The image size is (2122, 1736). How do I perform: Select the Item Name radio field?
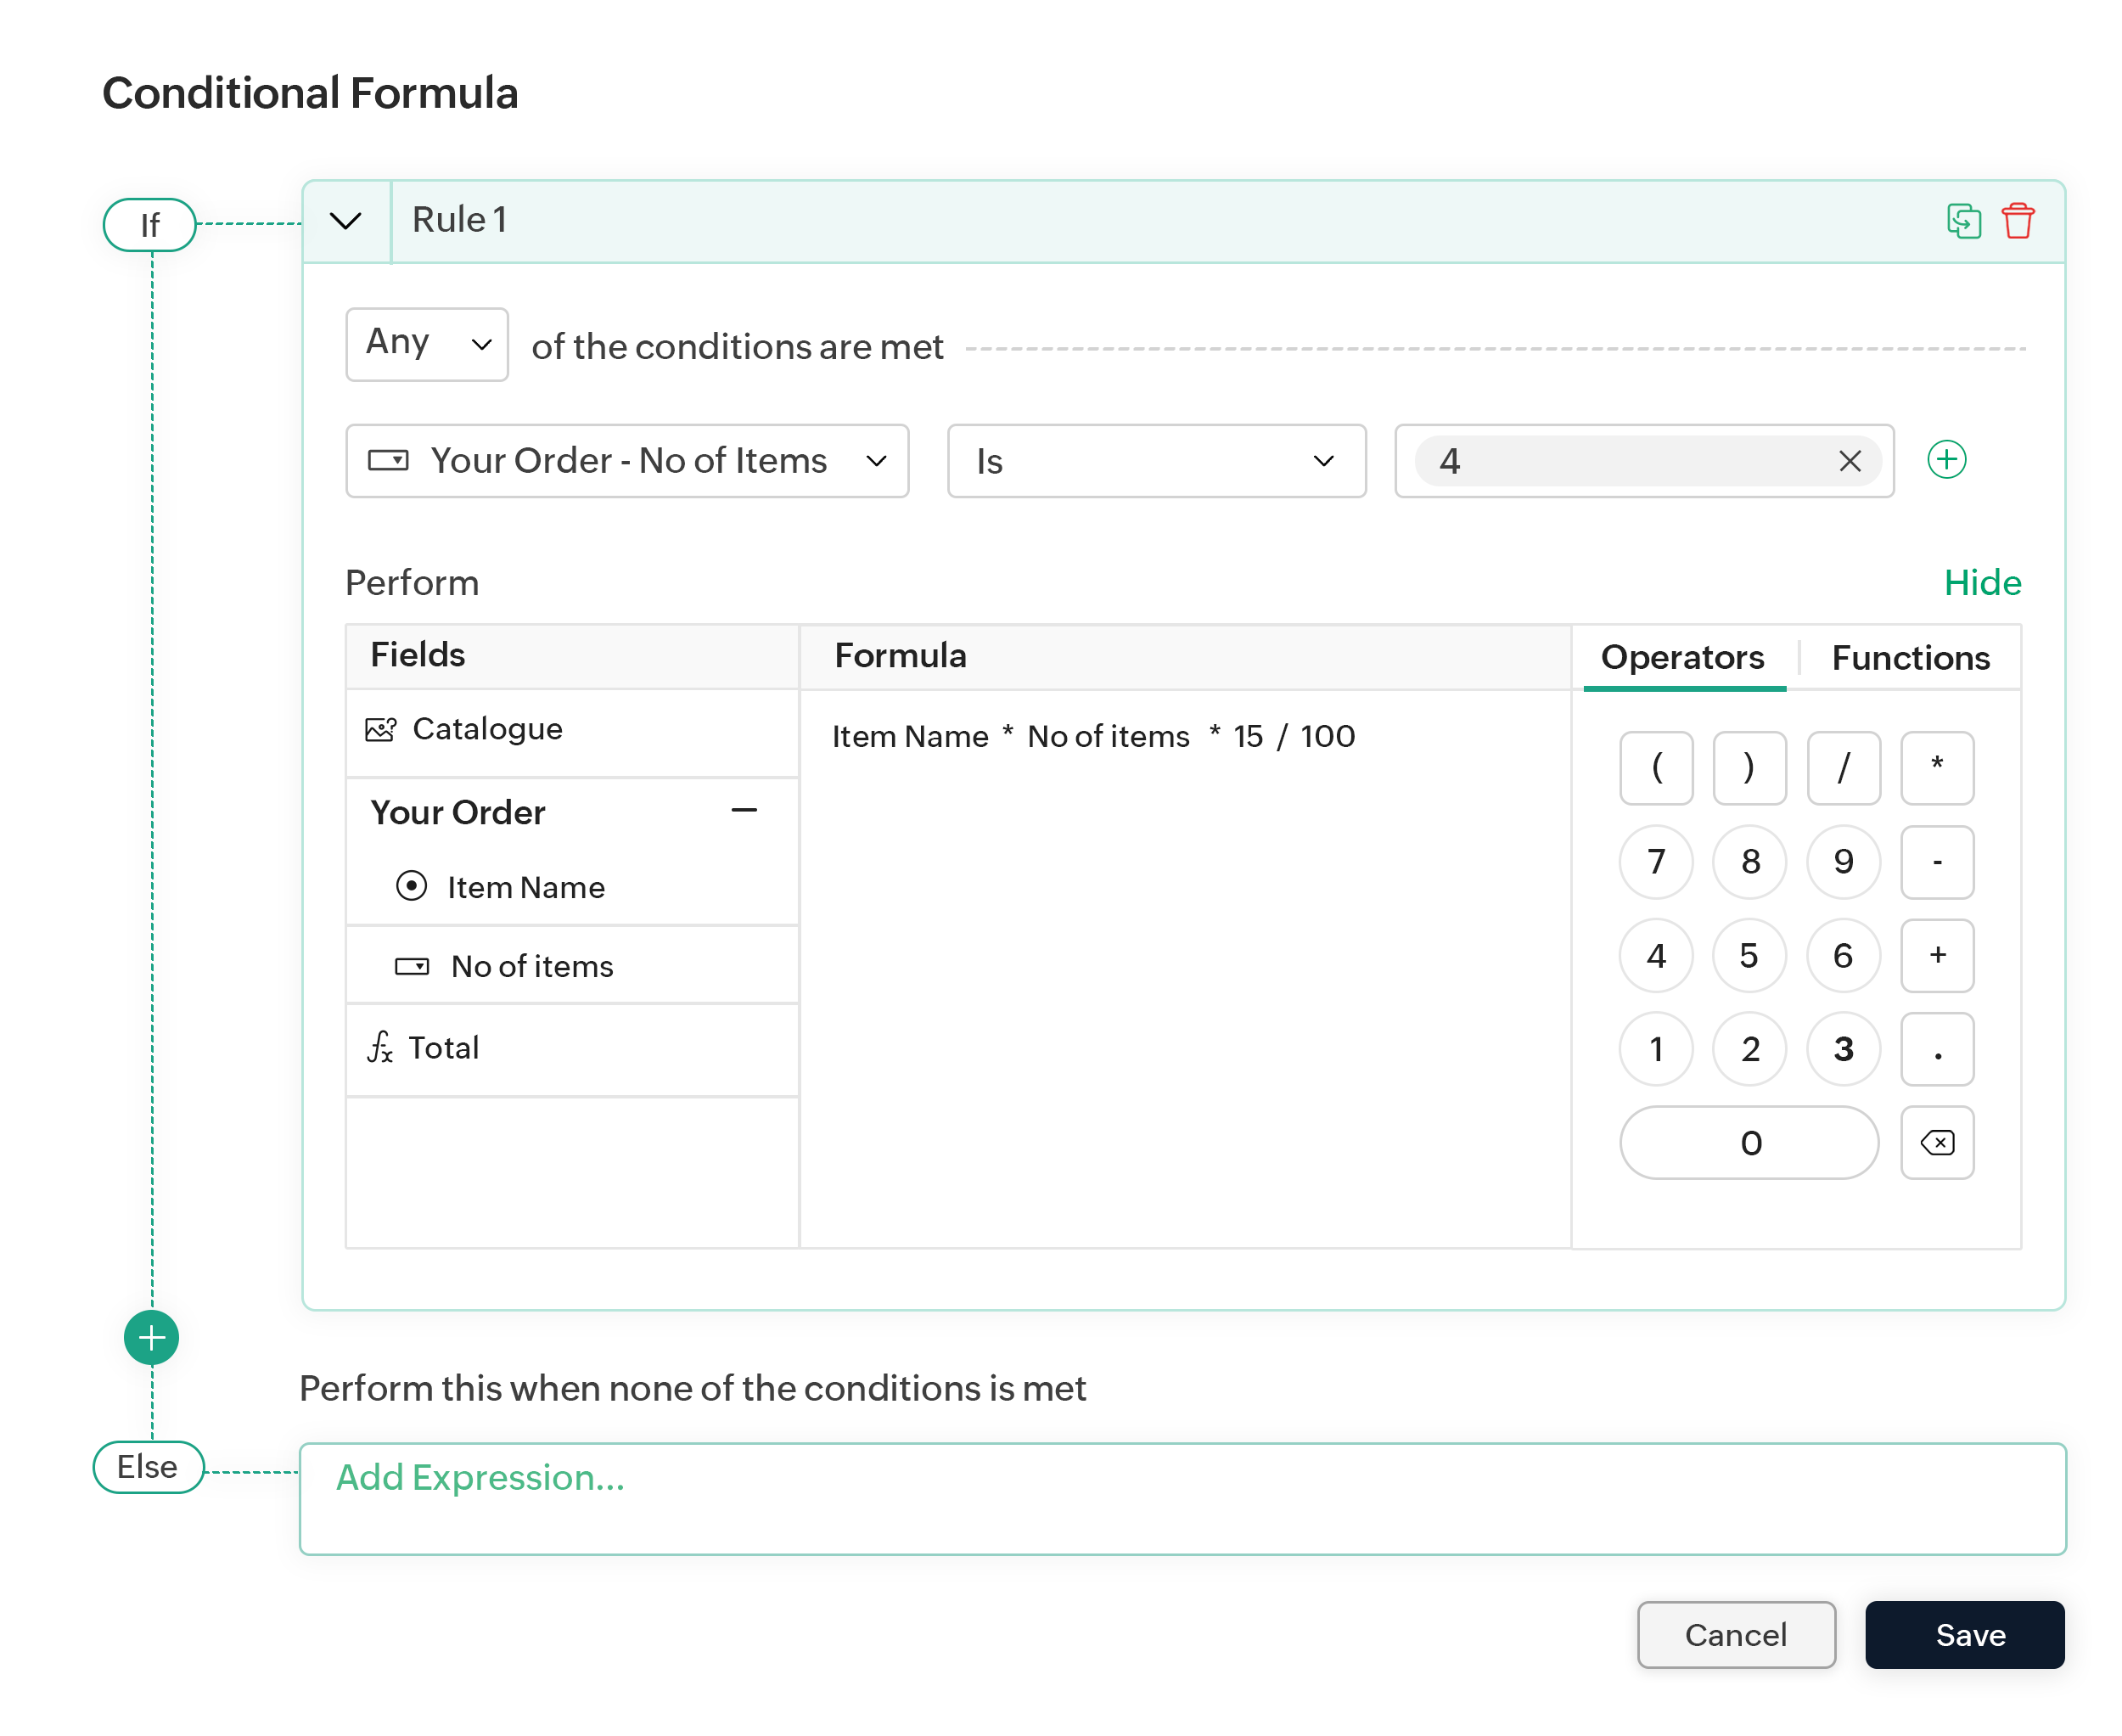tap(411, 886)
